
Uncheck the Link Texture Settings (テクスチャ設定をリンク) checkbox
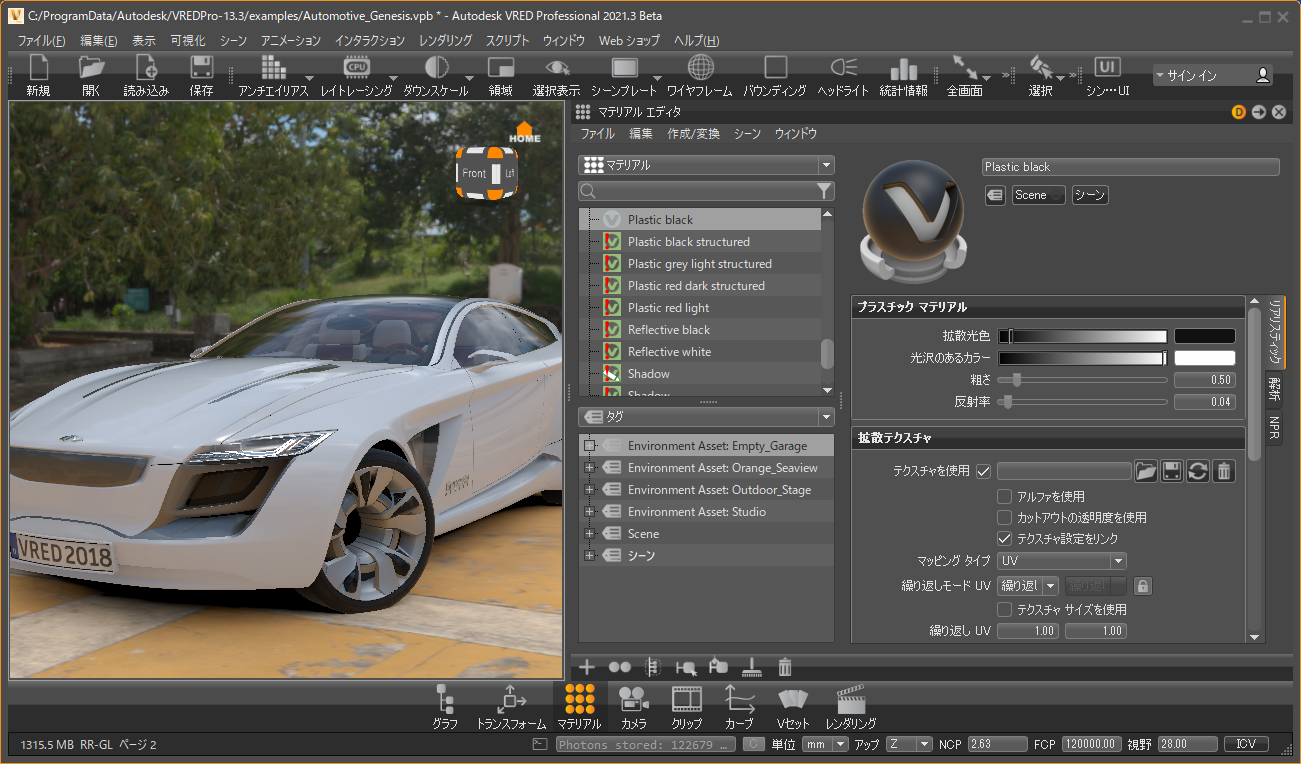click(x=1005, y=538)
